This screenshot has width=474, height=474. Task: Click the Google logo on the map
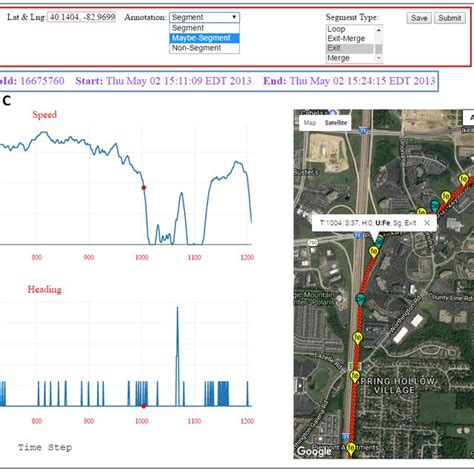point(314,451)
